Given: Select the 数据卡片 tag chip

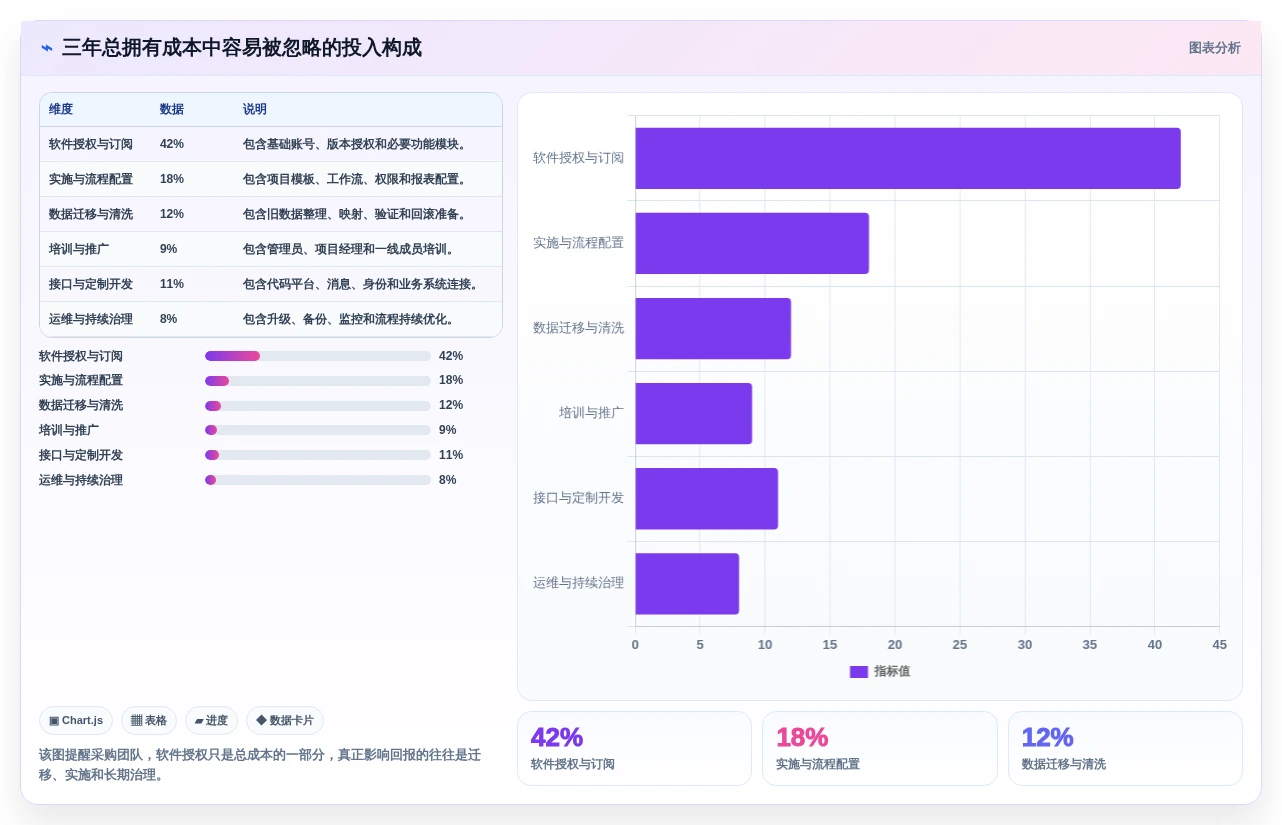Looking at the screenshot, I should (x=285, y=720).
